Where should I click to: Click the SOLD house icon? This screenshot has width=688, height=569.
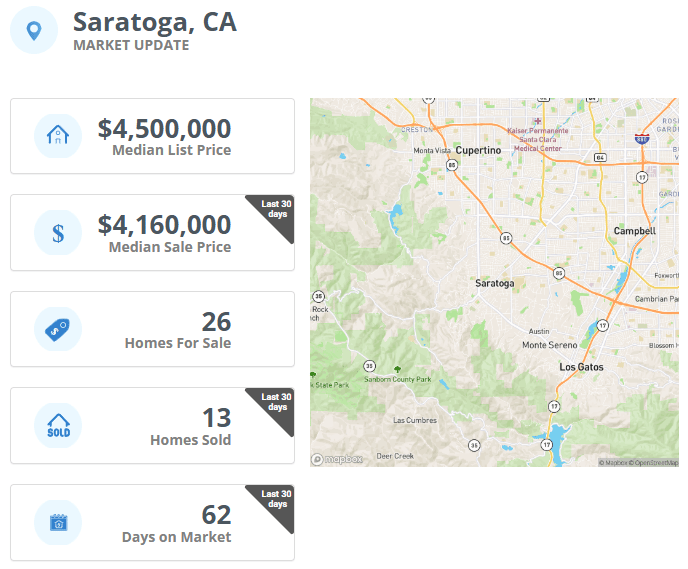(58, 426)
